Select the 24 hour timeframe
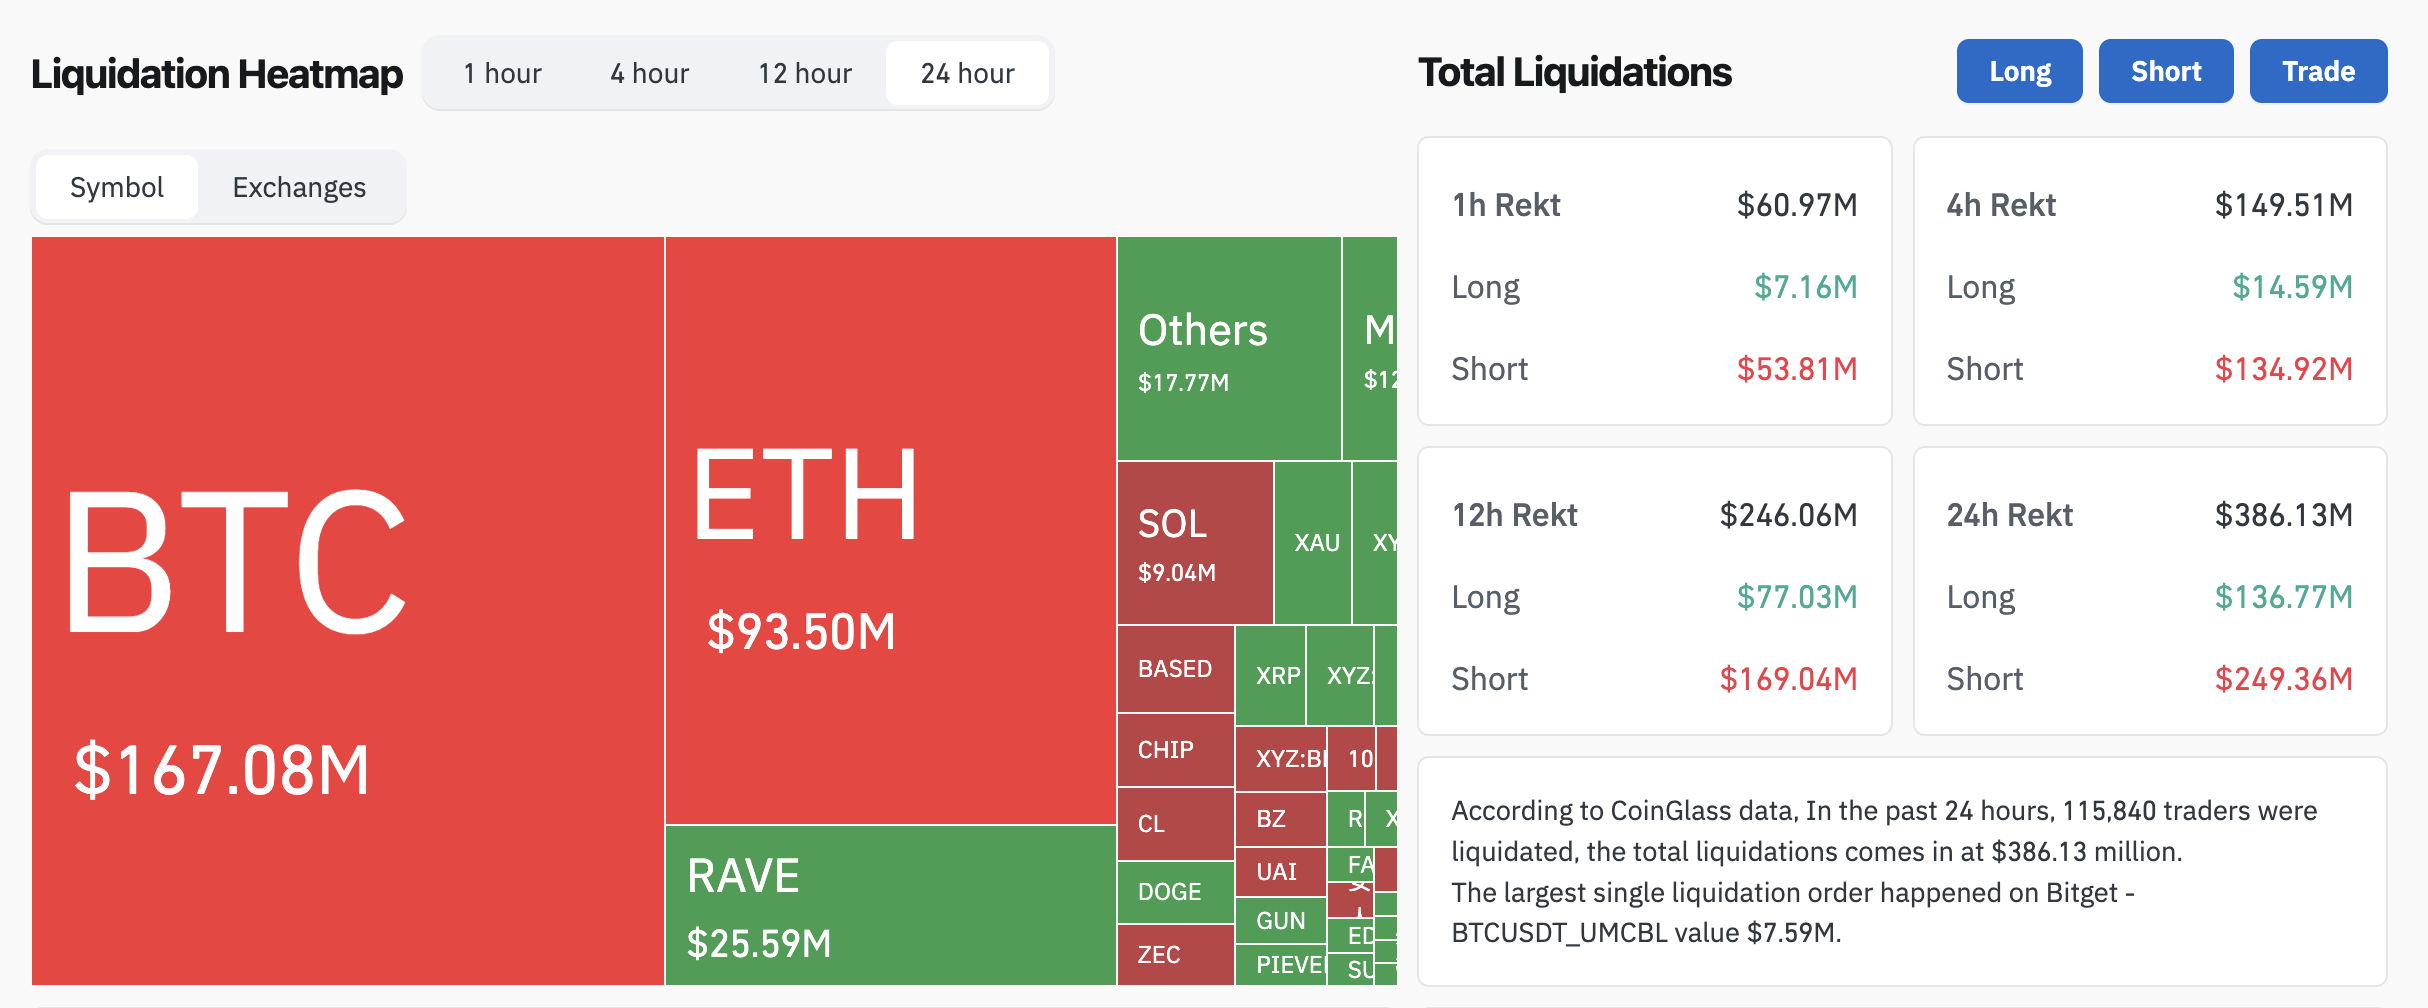2428x1008 pixels. click(966, 72)
